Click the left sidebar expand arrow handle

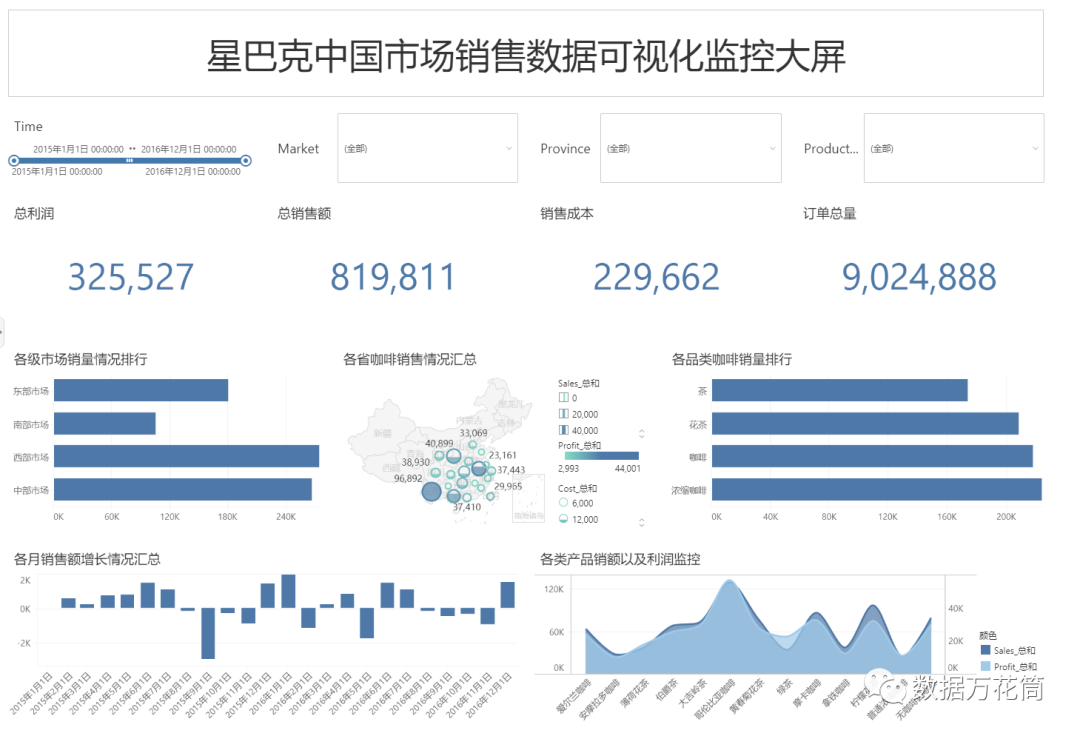click(3, 329)
